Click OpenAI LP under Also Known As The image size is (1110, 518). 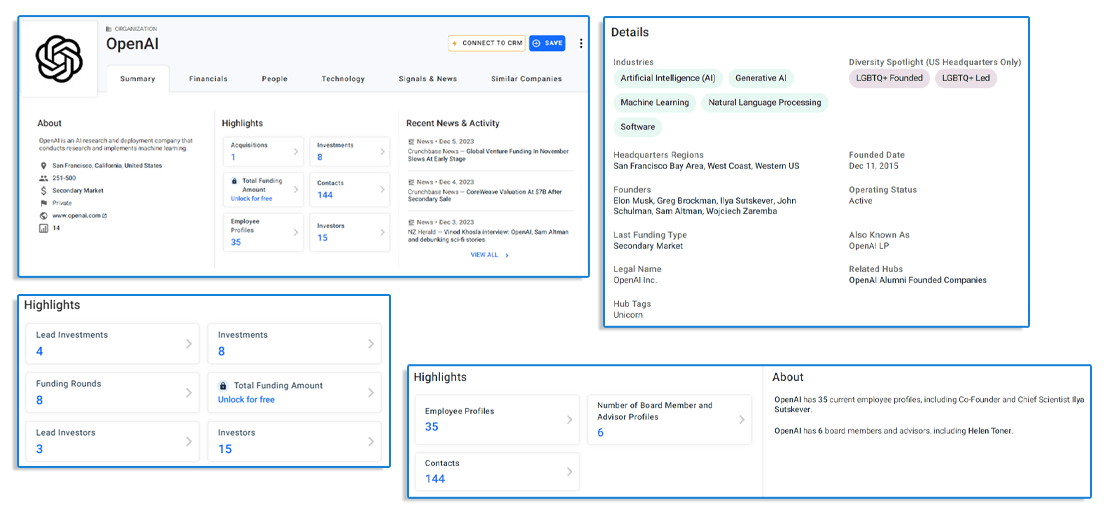coord(869,246)
